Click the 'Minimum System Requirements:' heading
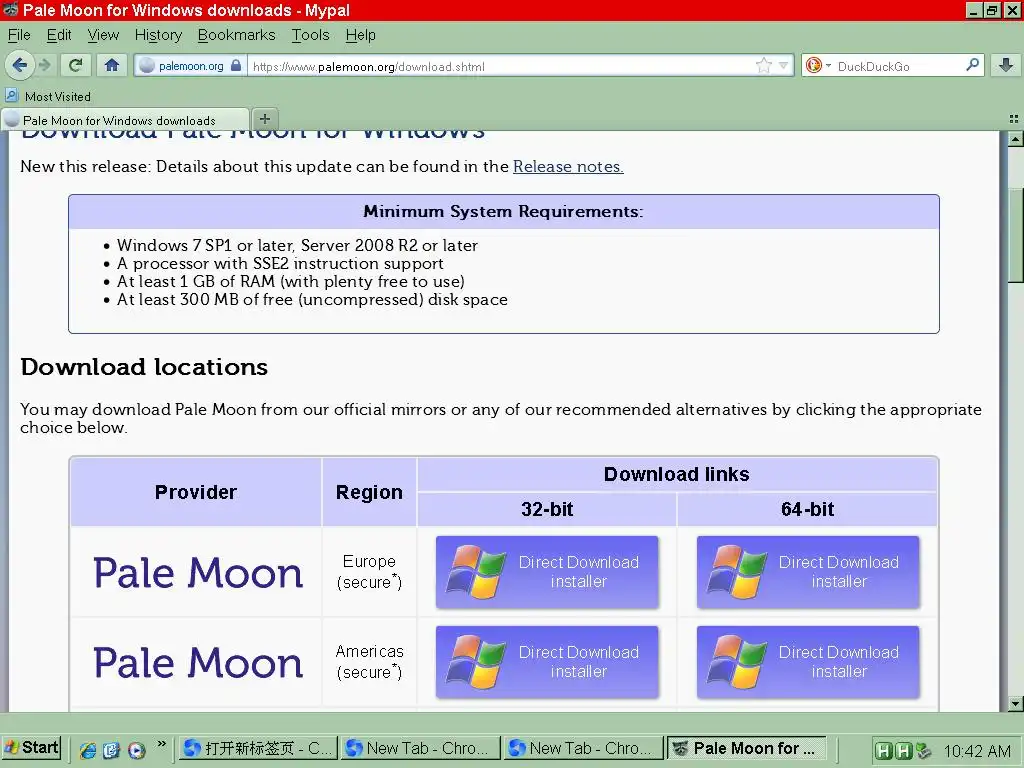The height and width of the screenshot is (768, 1024). (x=504, y=212)
